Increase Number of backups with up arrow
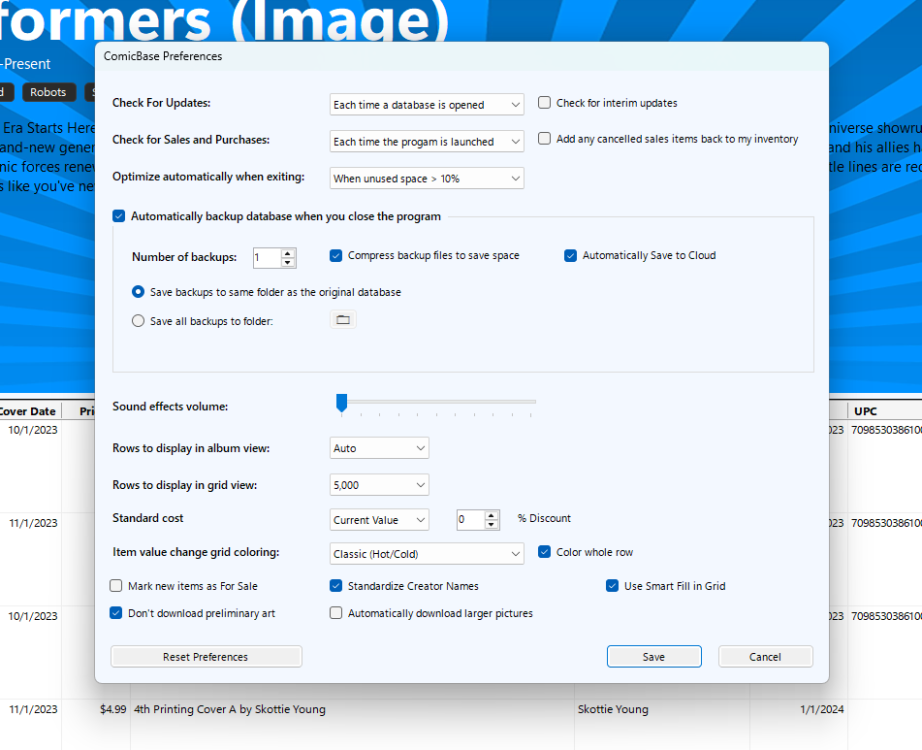This screenshot has width=922, height=750. click(288, 254)
